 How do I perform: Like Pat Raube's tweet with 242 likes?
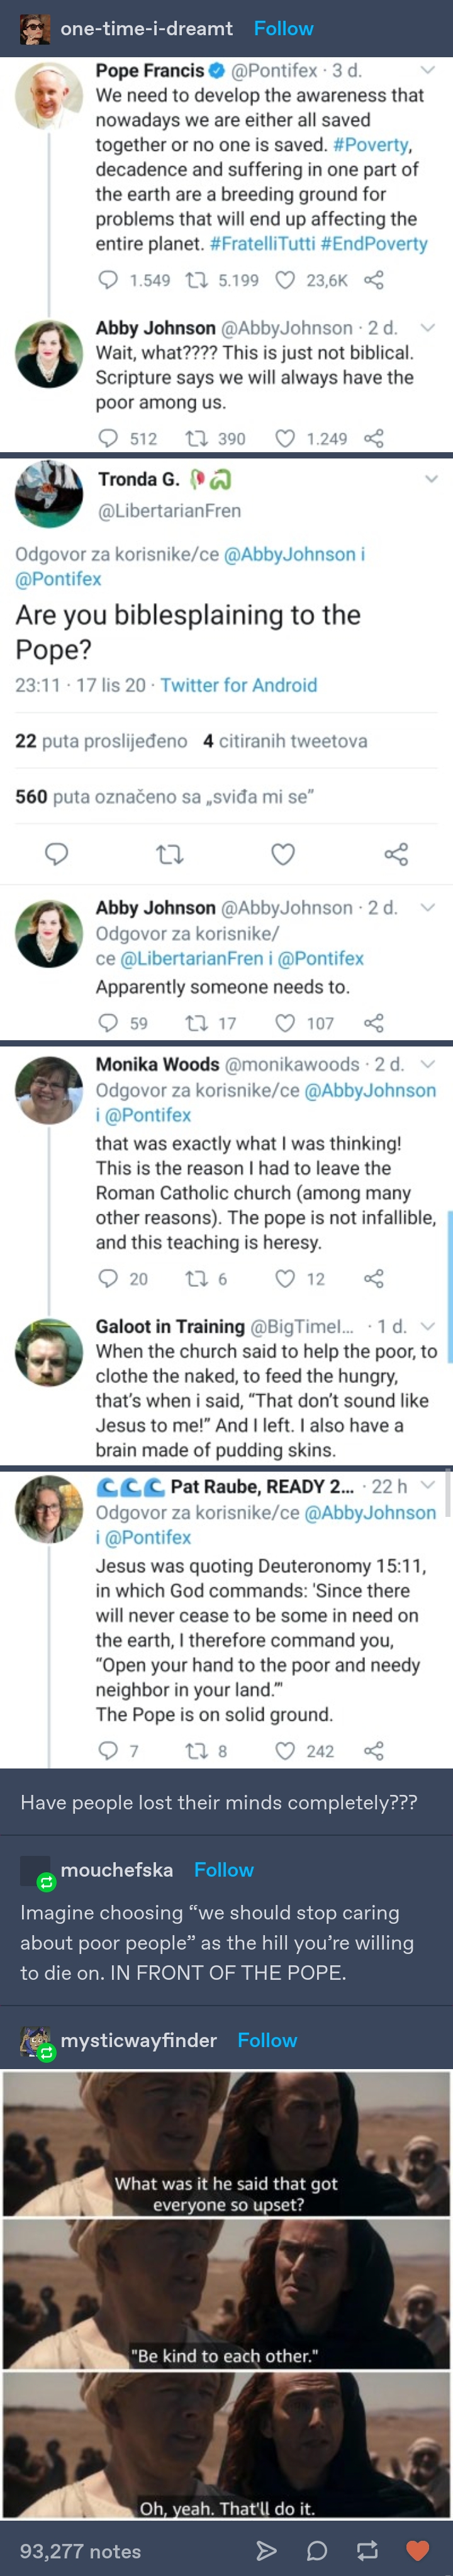(x=285, y=1750)
